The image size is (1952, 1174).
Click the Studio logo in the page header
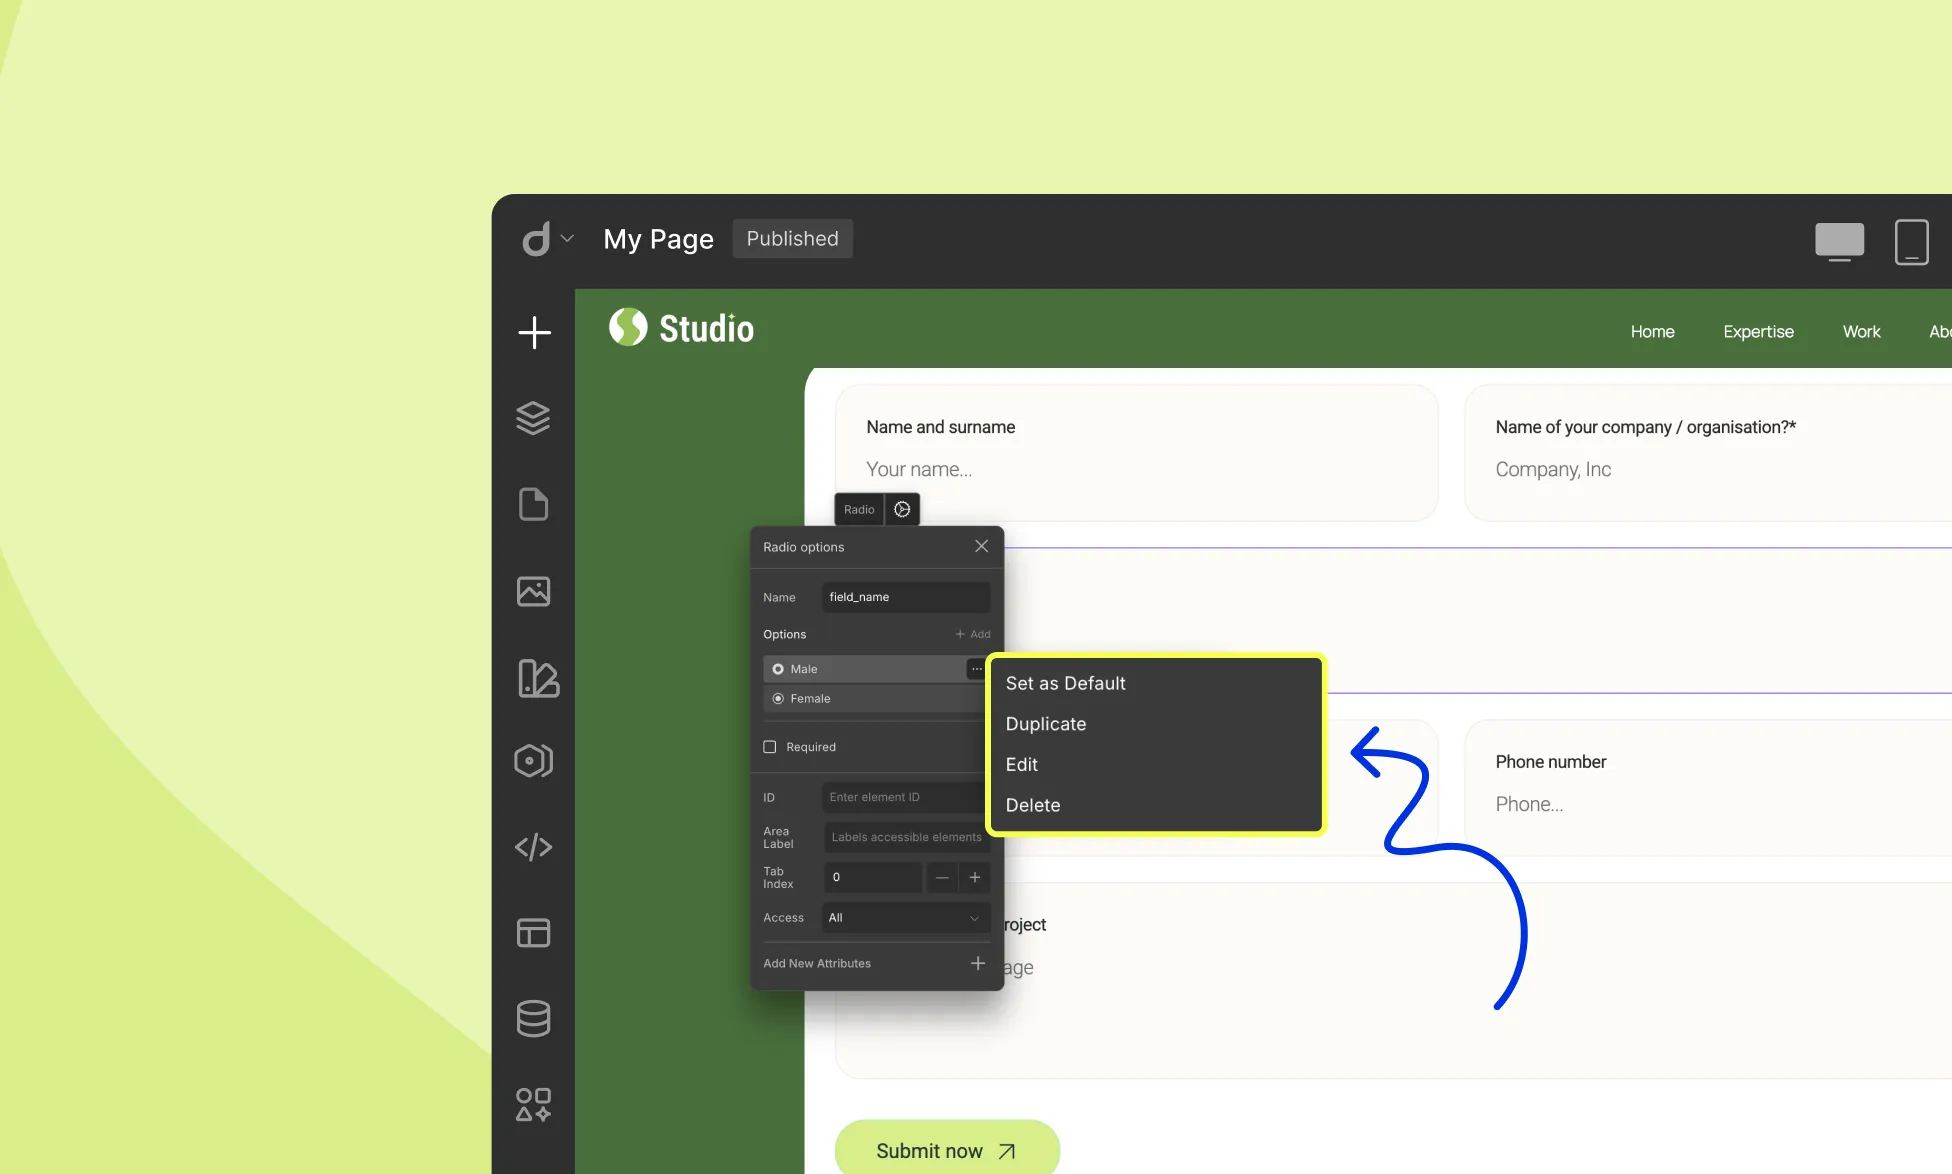pyautogui.click(x=681, y=328)
